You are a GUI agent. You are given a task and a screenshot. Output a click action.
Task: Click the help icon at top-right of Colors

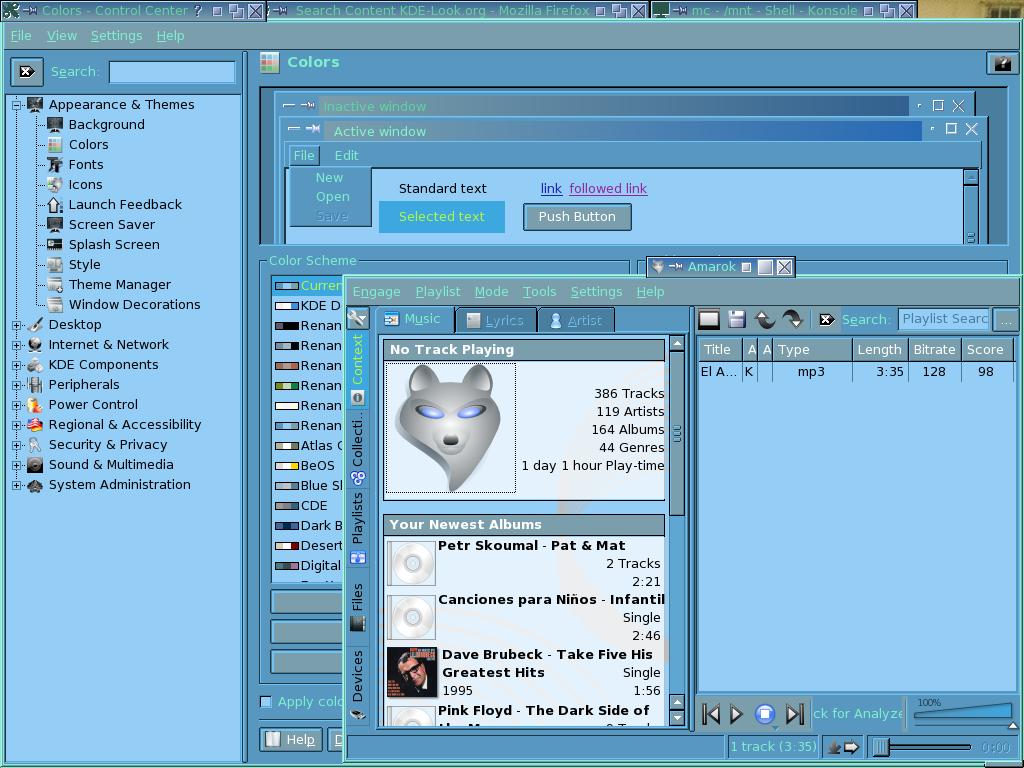(1002, 63)
